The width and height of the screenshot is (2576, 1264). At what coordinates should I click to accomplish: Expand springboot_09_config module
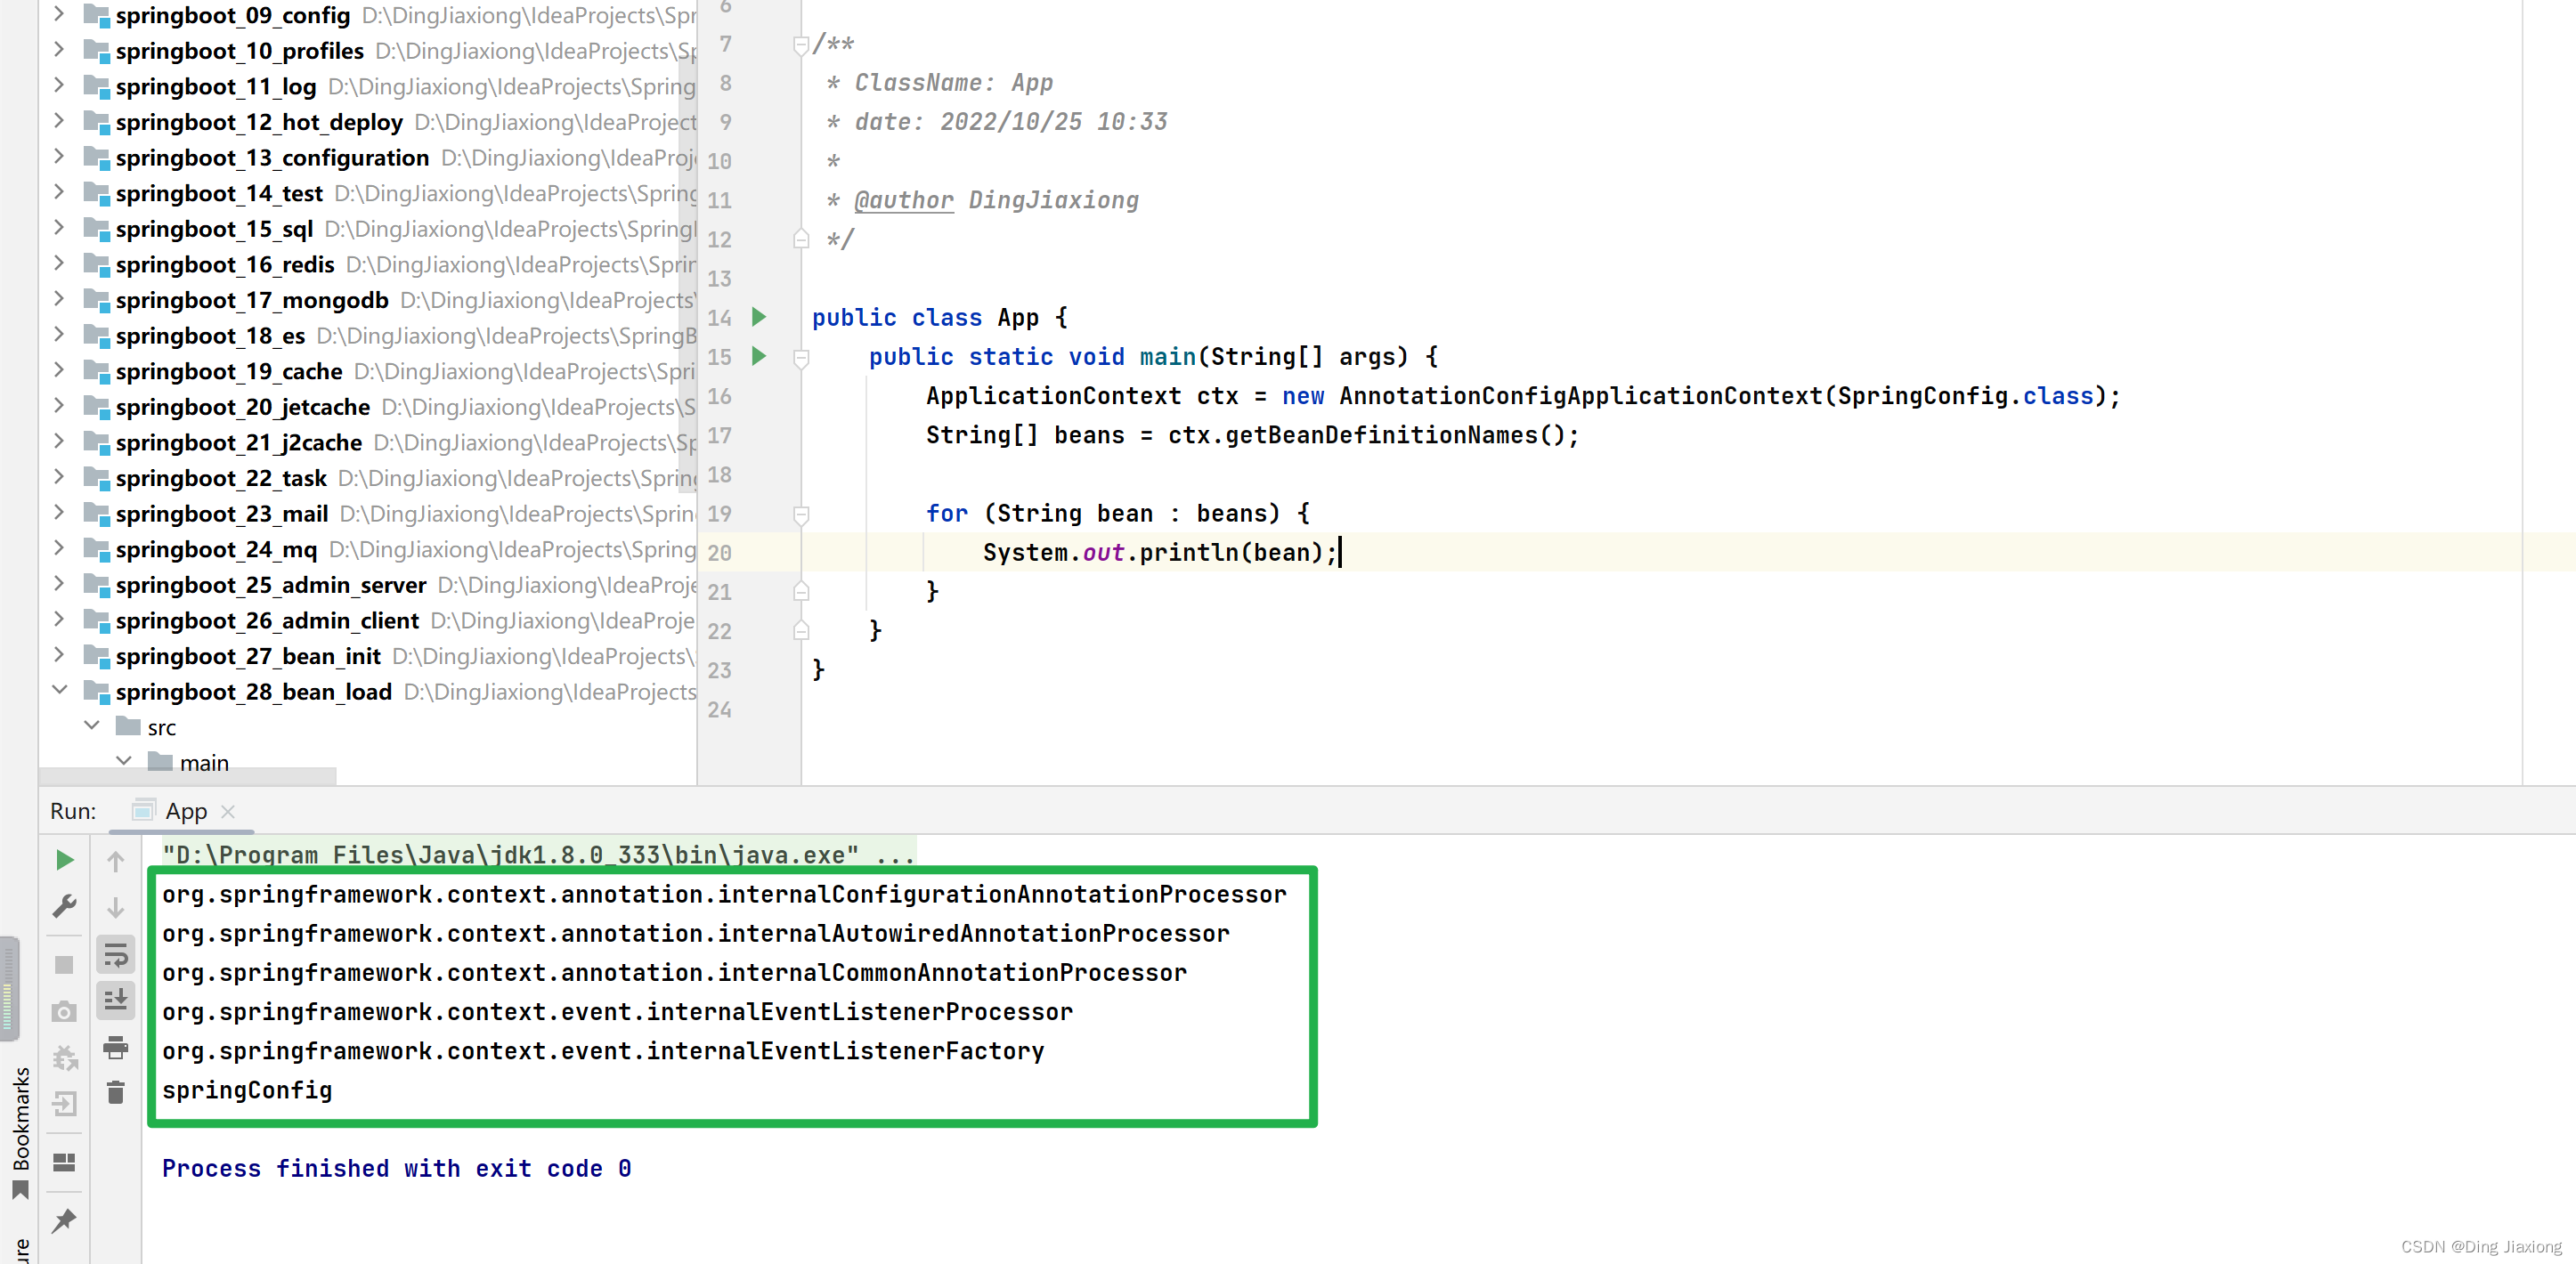pos(58,14)
